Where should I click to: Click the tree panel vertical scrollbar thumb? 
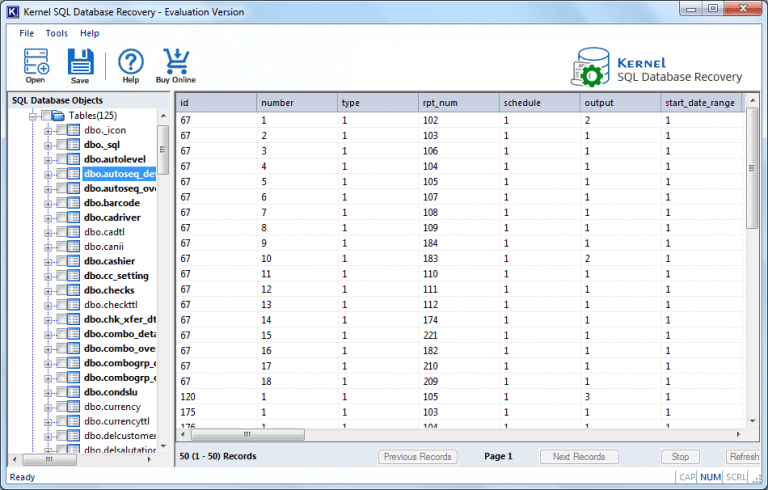point(163,149)
